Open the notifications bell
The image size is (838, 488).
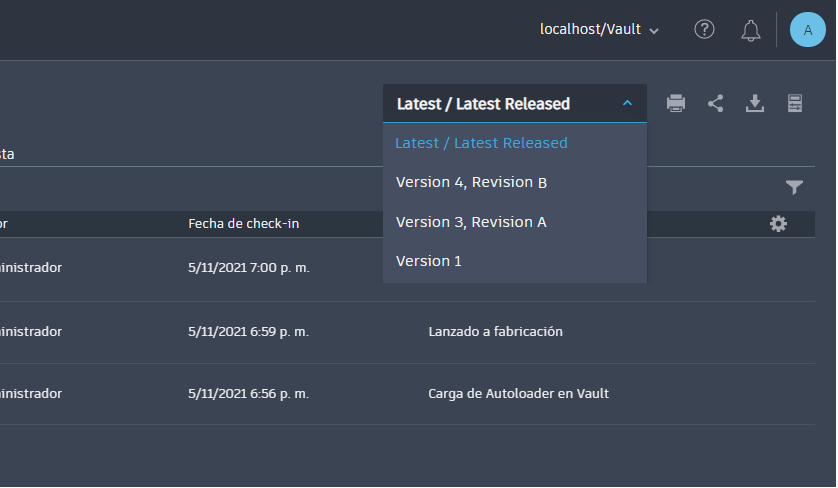coord(751,30)
